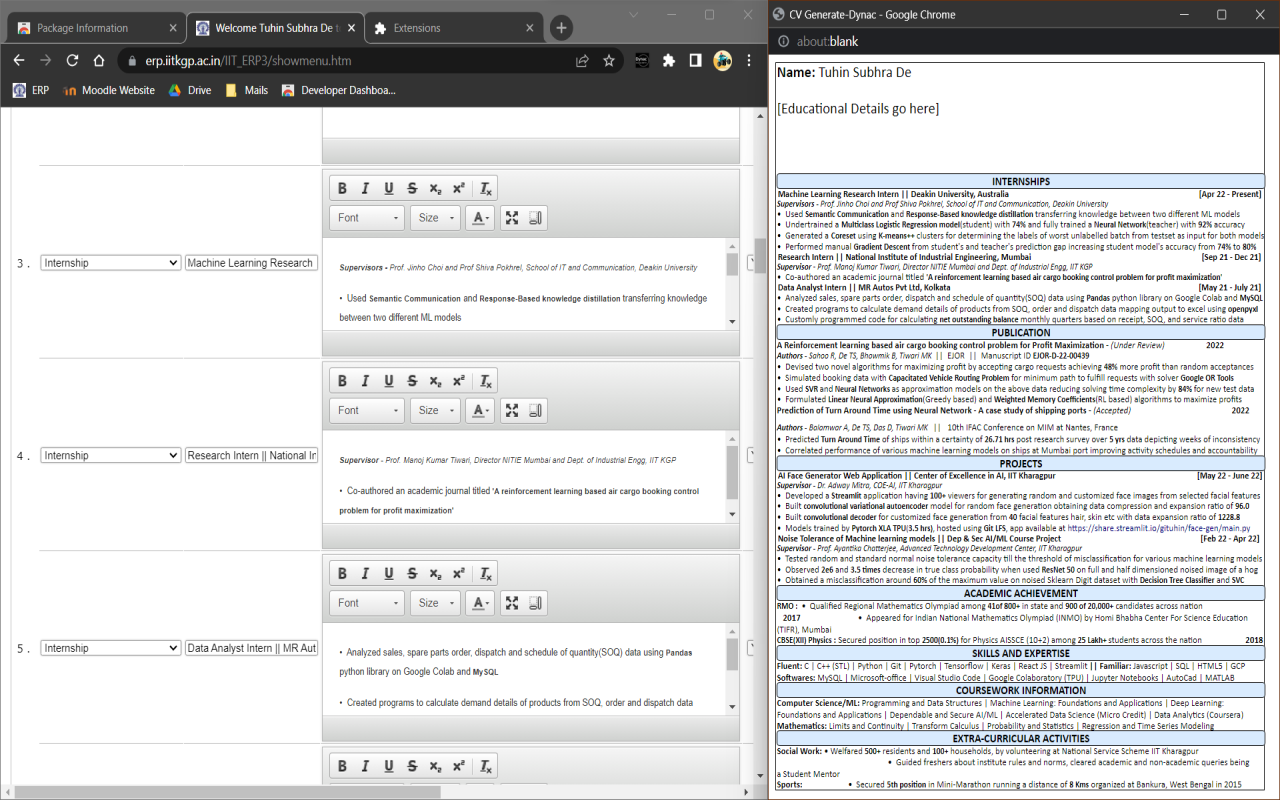The height and width of the screenshot is (800, 1280).
Task: Toggle bold in row 3 editor
Action: point(342,189)
